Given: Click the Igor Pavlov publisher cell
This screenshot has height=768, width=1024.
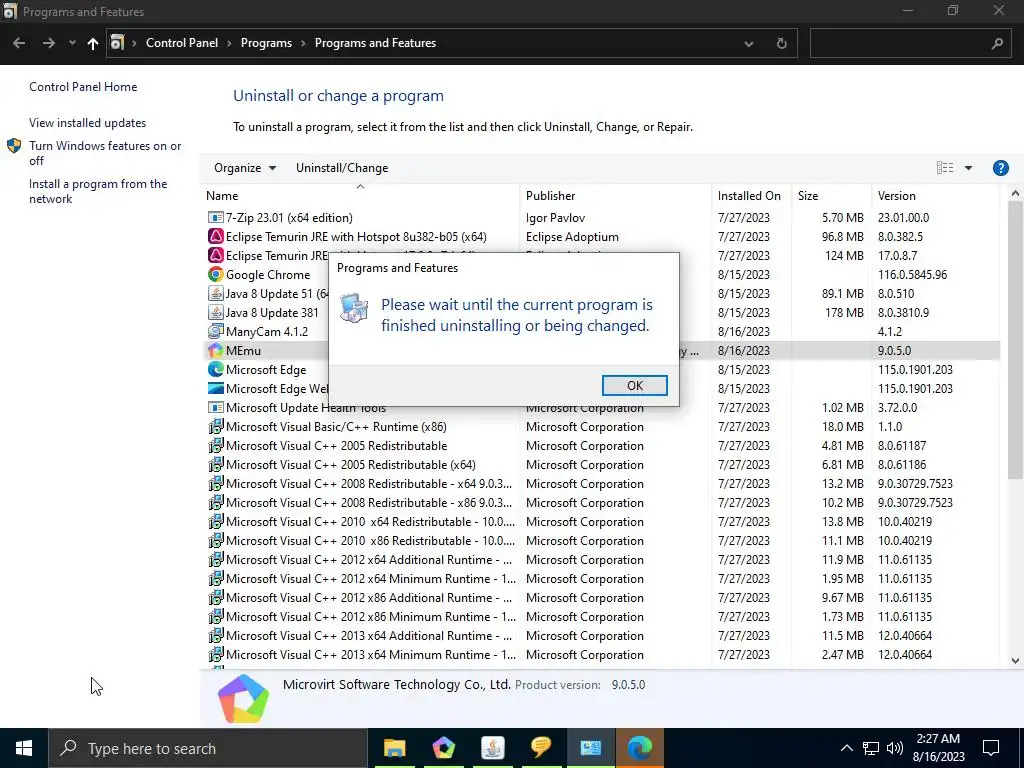Looking at the screenshot, I should pyautogui.click(x=555, y=217).
